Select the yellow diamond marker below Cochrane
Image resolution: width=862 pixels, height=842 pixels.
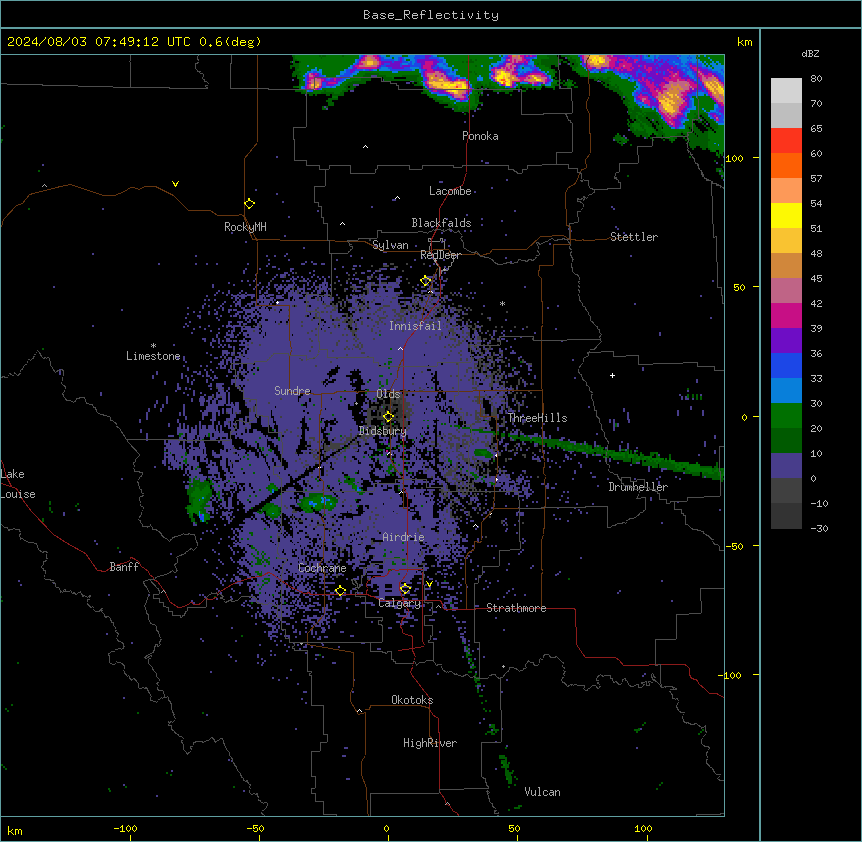point(340,590)
